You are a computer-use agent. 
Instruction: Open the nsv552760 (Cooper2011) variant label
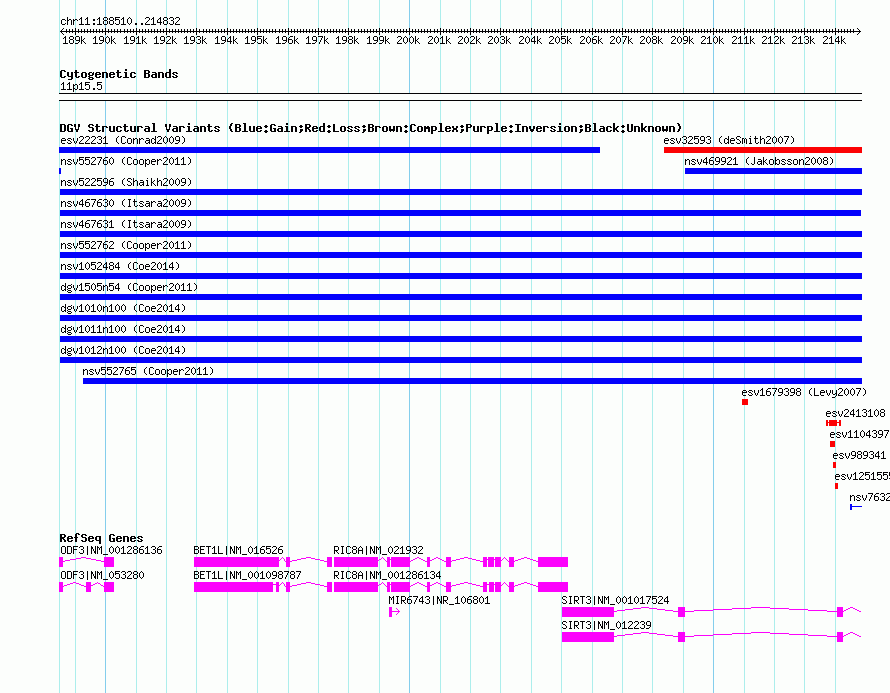126,161
